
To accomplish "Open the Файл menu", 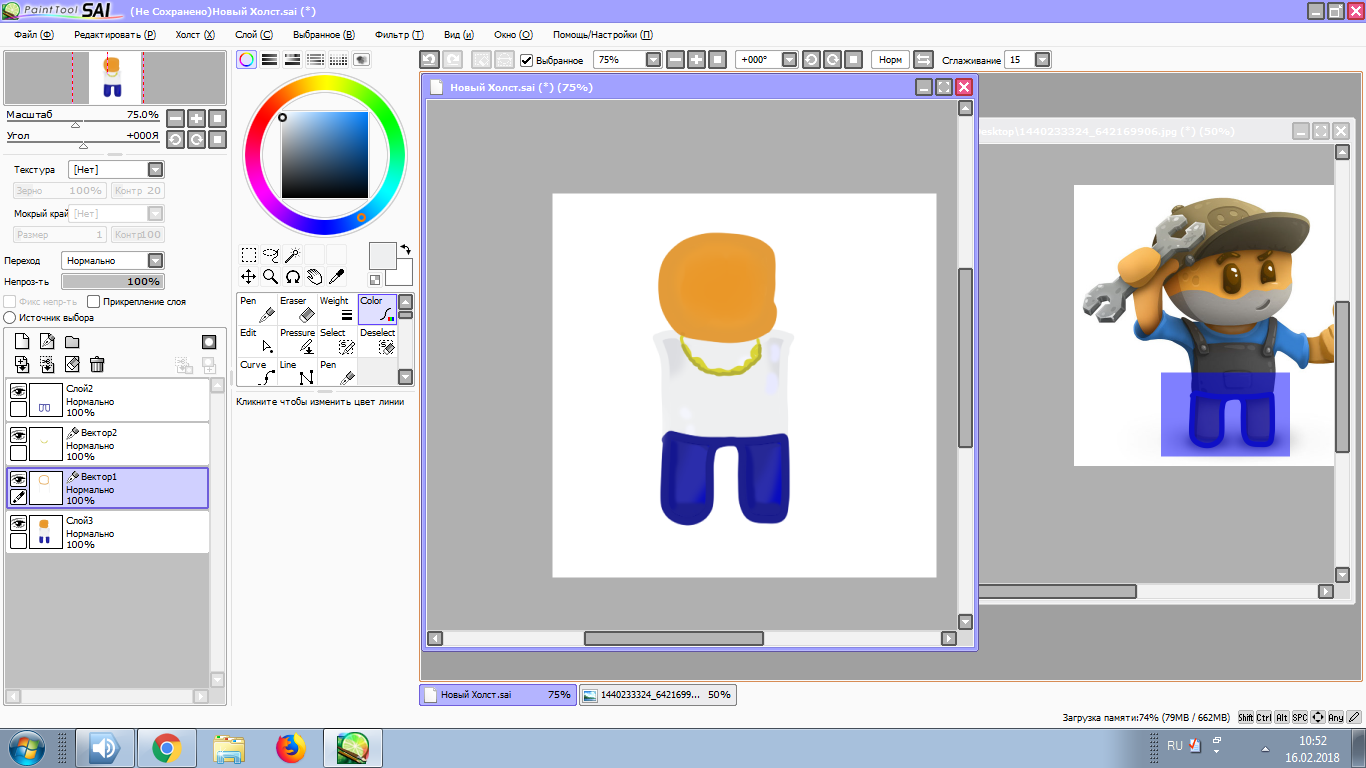I will (34, 34).
